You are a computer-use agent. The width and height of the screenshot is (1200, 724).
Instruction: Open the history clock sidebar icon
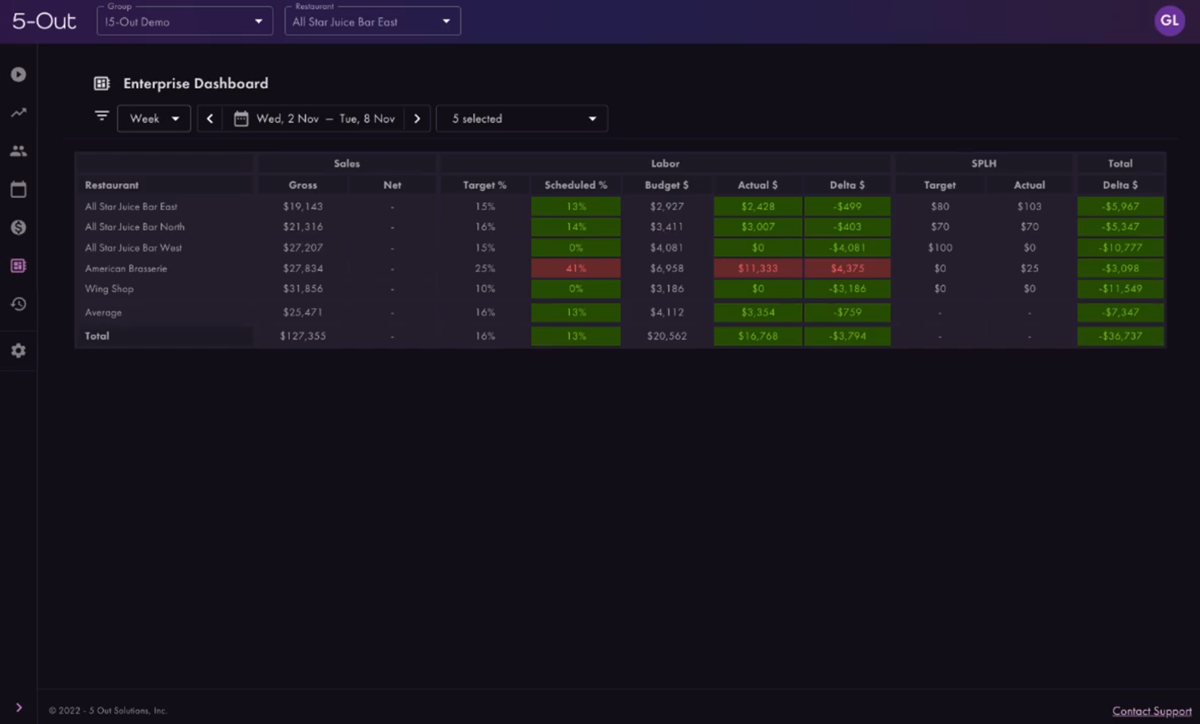point(18,304)
